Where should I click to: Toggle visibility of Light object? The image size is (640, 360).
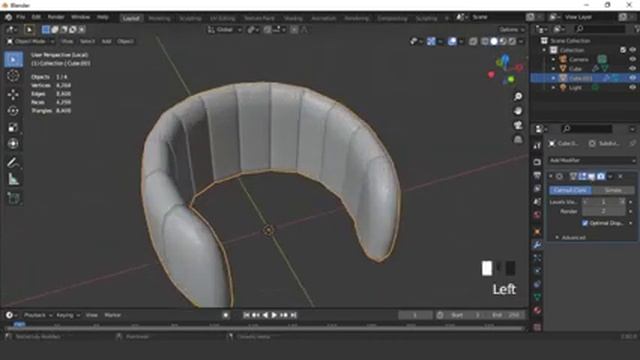[x=632, y=87]
